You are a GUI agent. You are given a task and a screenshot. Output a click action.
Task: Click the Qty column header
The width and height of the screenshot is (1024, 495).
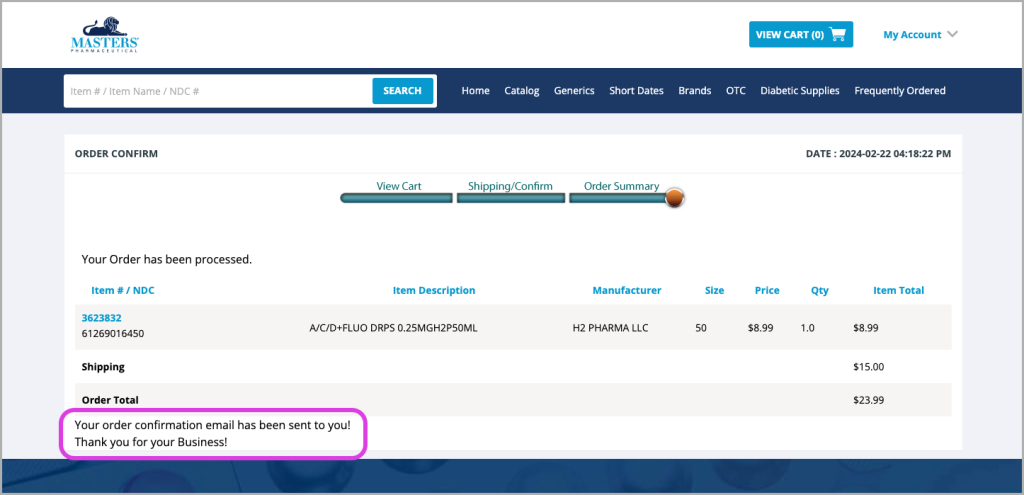[x=820, y=291]
